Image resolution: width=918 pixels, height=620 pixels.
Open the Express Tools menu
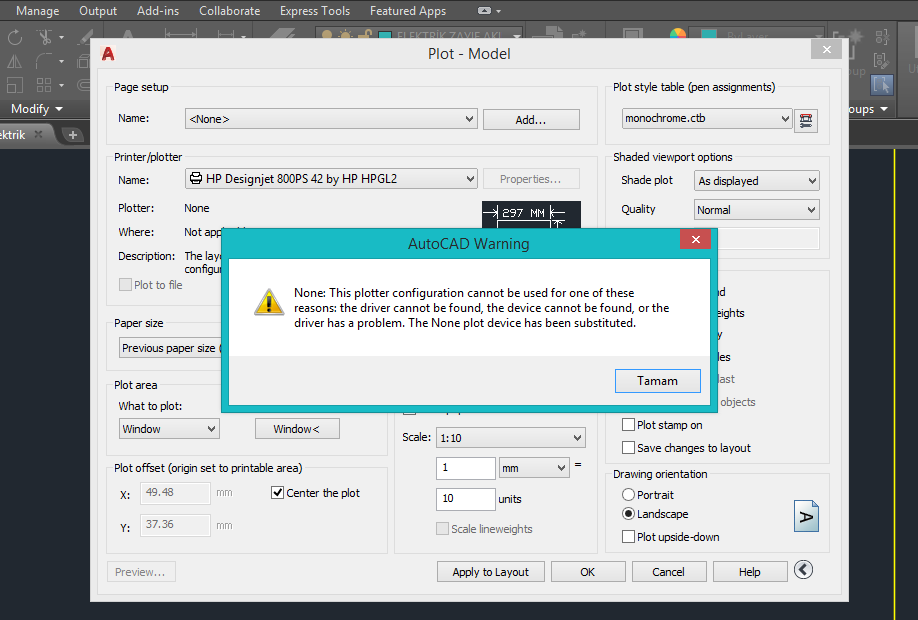tap(315, 11)
